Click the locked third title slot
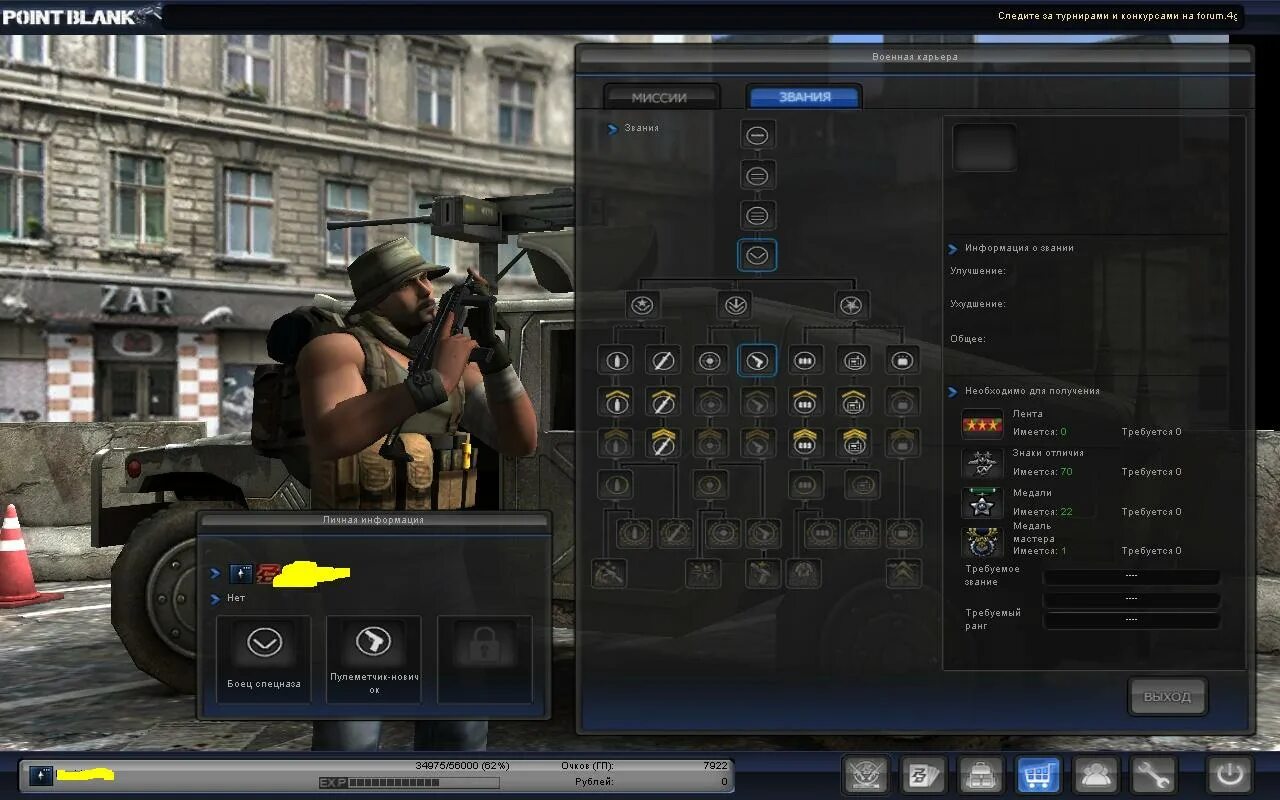The image size is (1280, 800). coord(485,659)
